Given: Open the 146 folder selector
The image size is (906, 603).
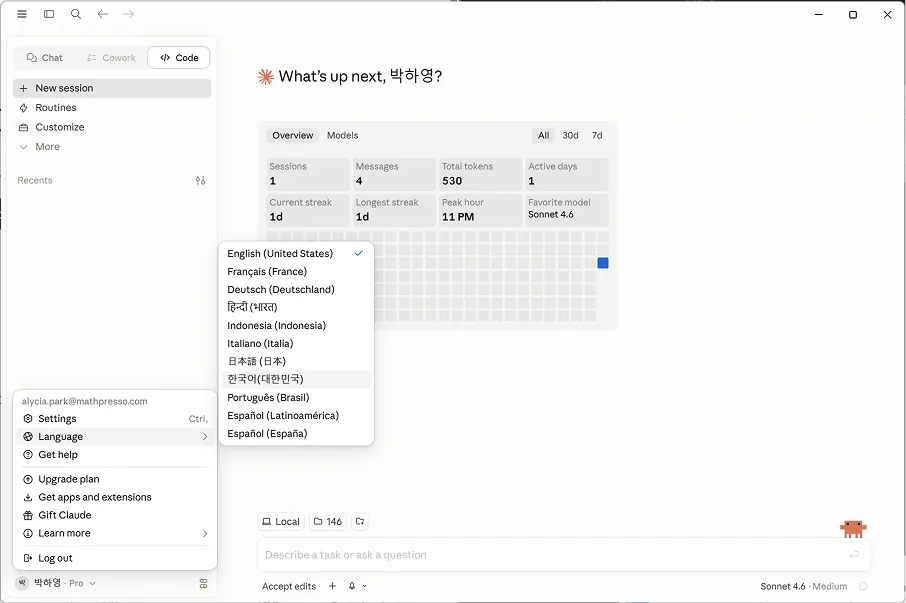Looking at the screenshot, I should coord(328,522).
